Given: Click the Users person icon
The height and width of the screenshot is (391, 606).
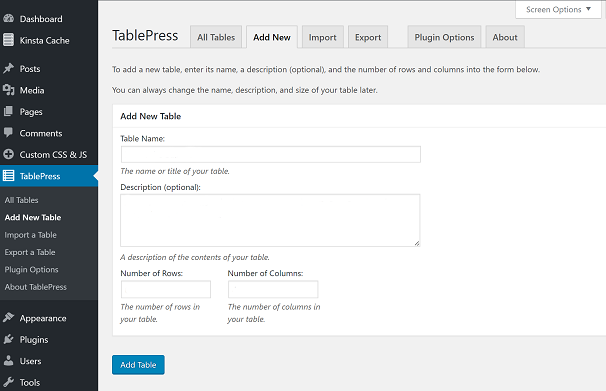Looking at the screenshot, I should click(9, 360).
